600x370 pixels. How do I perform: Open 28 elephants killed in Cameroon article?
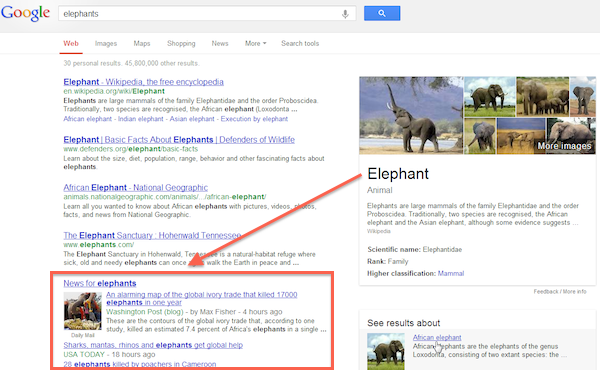click(x=140, y=364)
